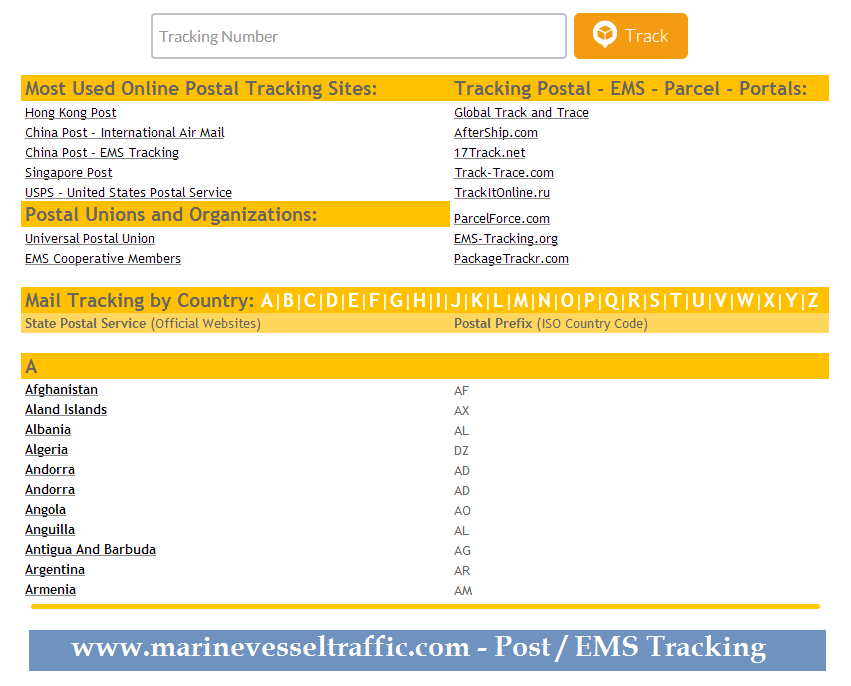851x686 pixels.
Task: Jump to countries starting with N
Action: tap(544, 301)
